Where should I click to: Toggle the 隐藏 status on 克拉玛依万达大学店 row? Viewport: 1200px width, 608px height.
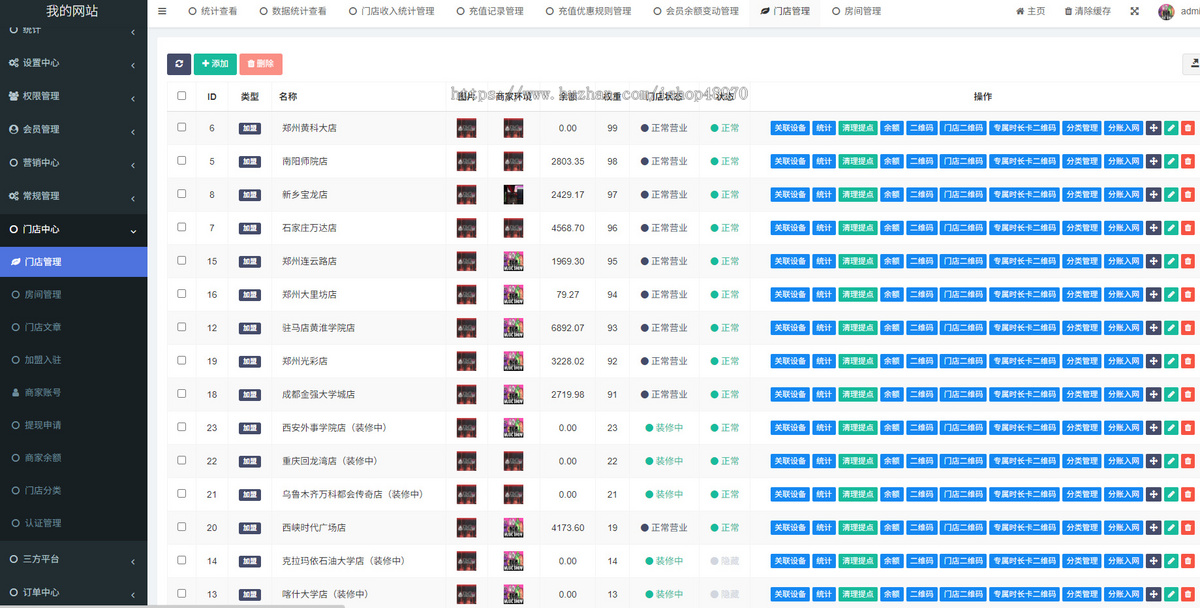pyautogui.click(x=723, y=561)
